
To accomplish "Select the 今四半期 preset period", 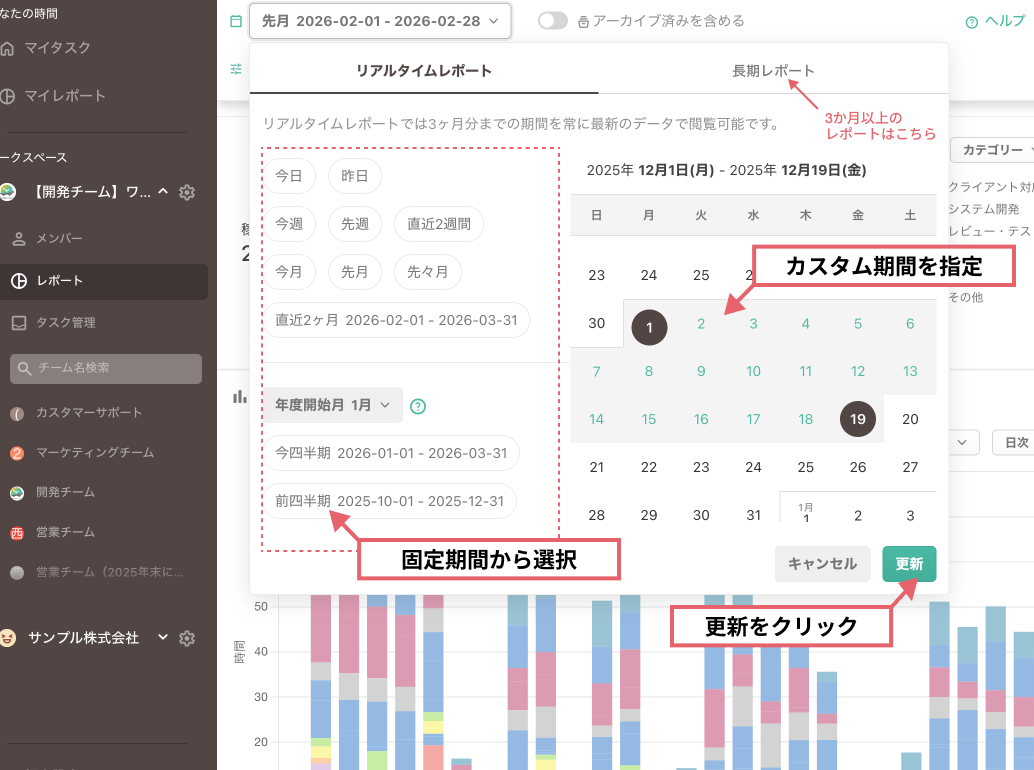I will (x=390, y=453).
